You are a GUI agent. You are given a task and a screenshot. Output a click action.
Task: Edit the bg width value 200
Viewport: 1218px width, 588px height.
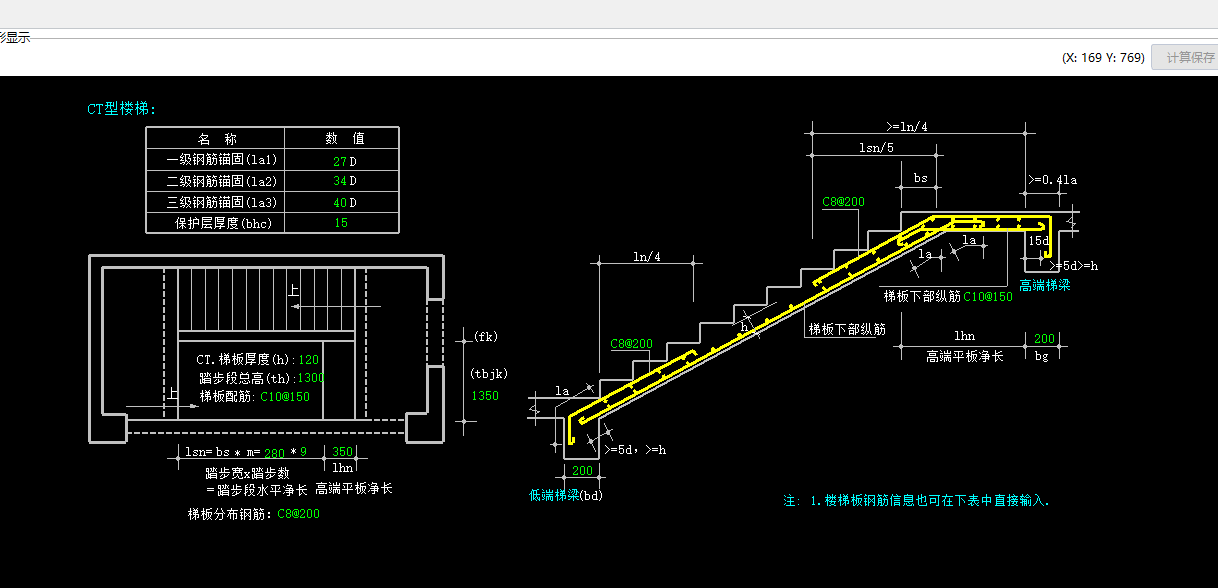point(1044,338)
